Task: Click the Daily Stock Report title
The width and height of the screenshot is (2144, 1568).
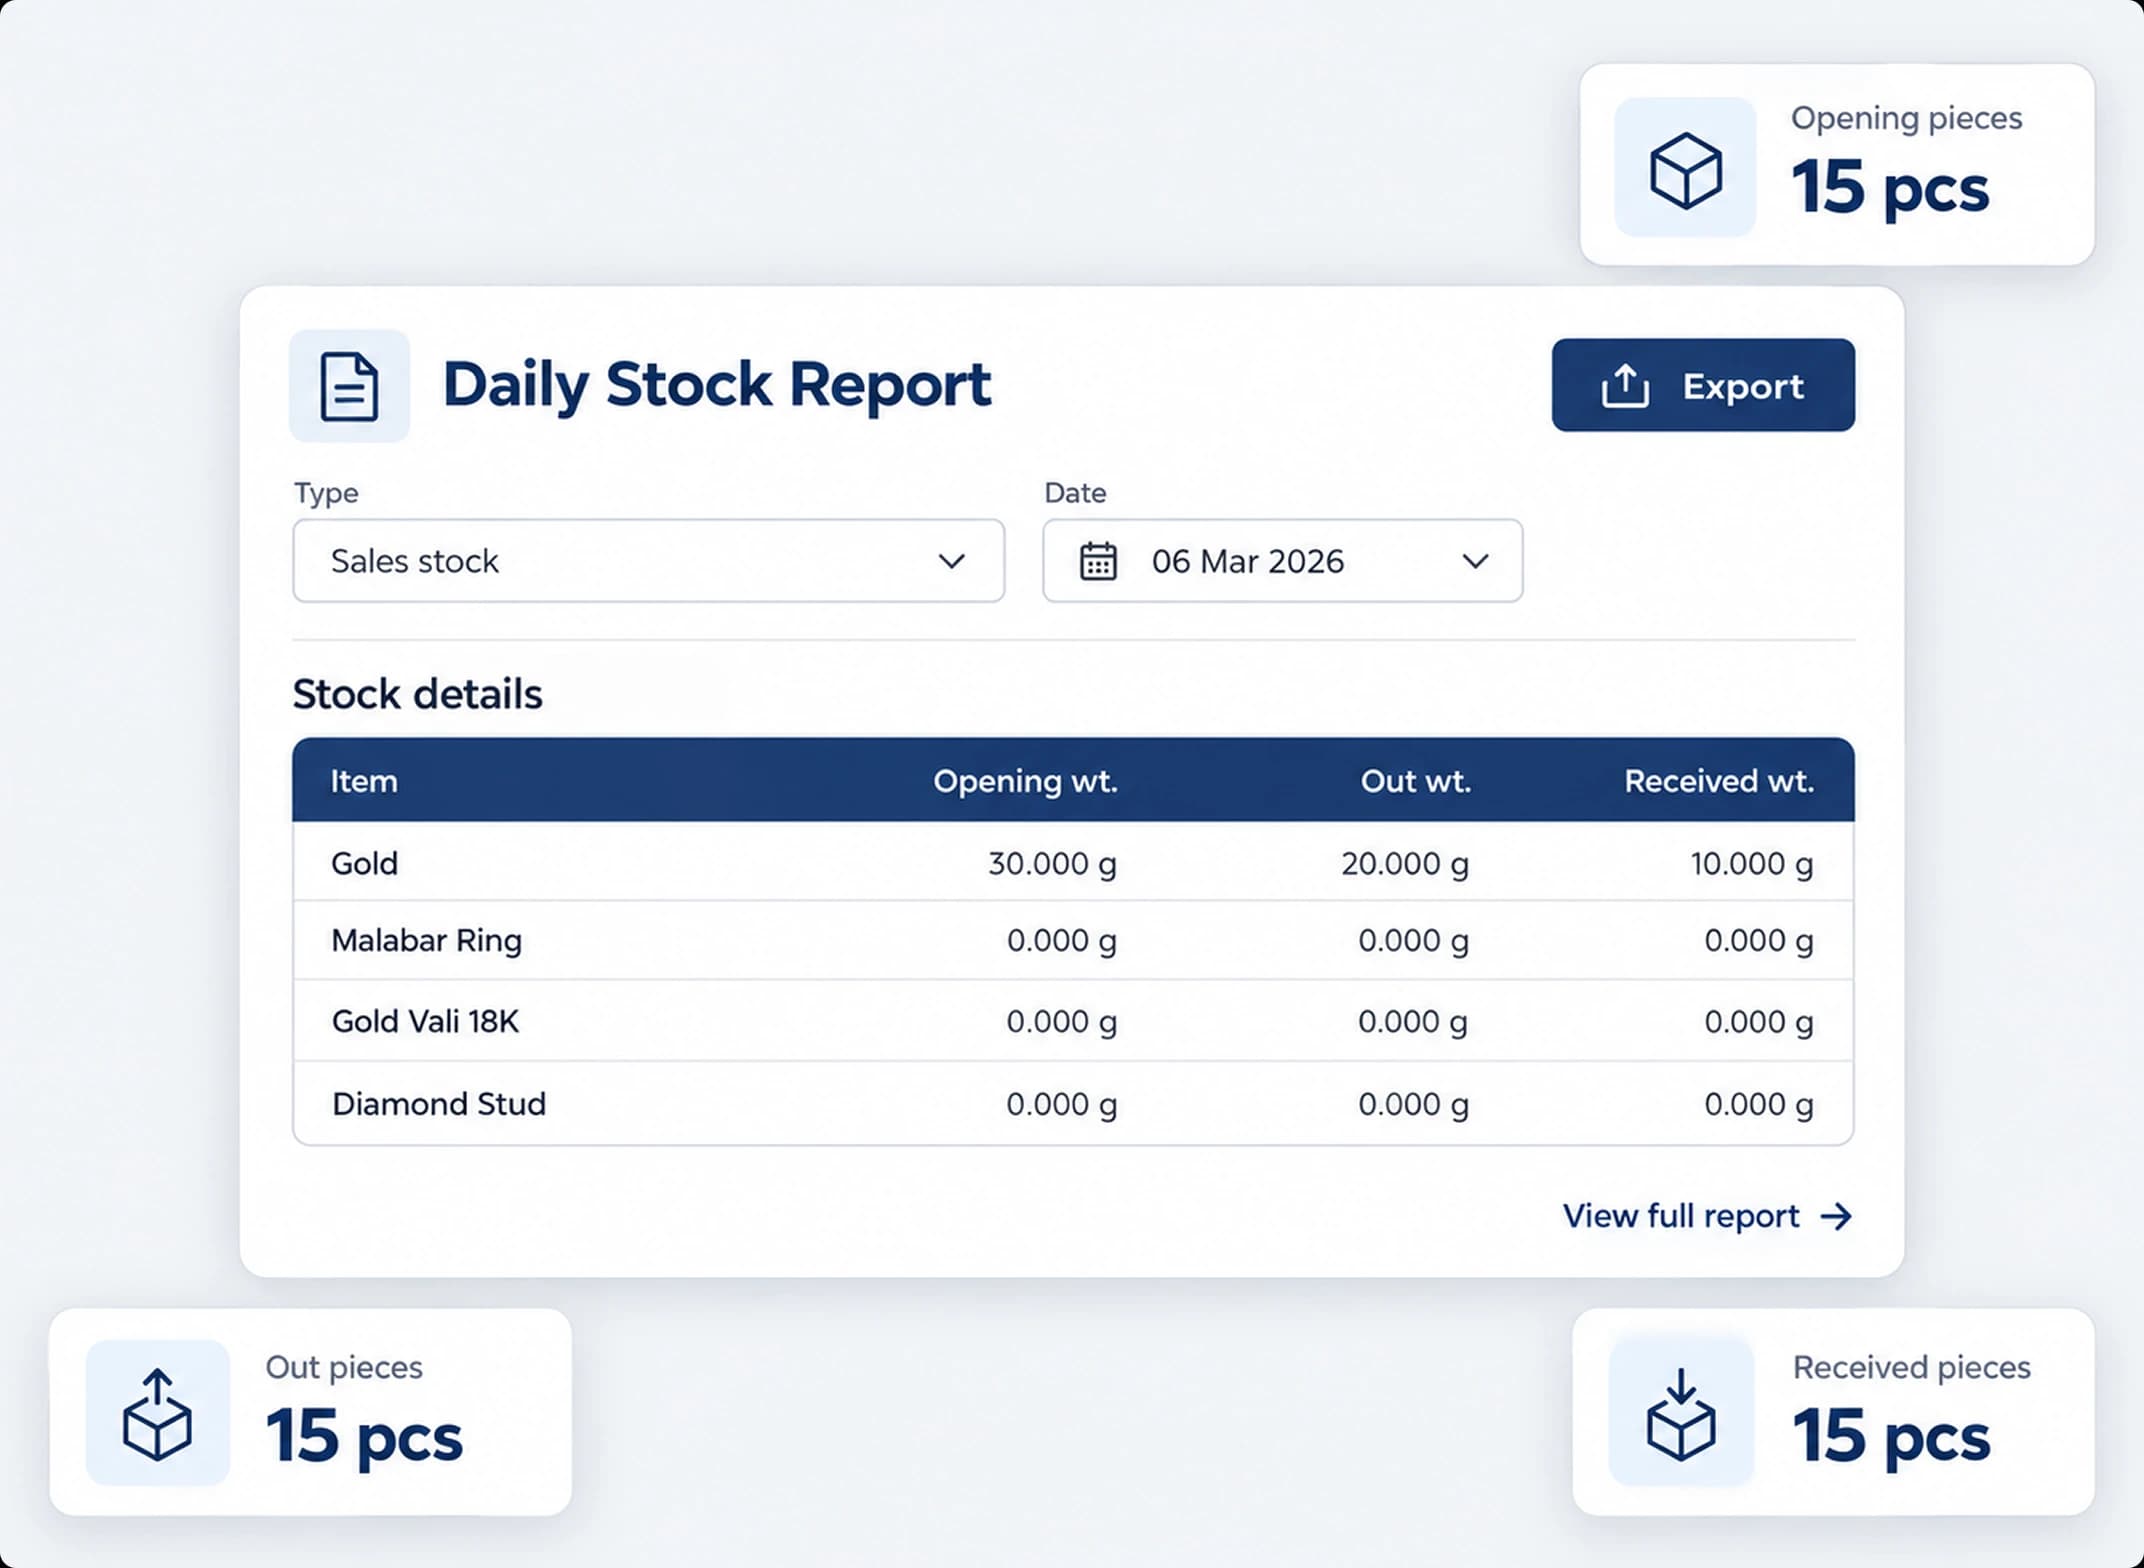Action: click(717, 386)
